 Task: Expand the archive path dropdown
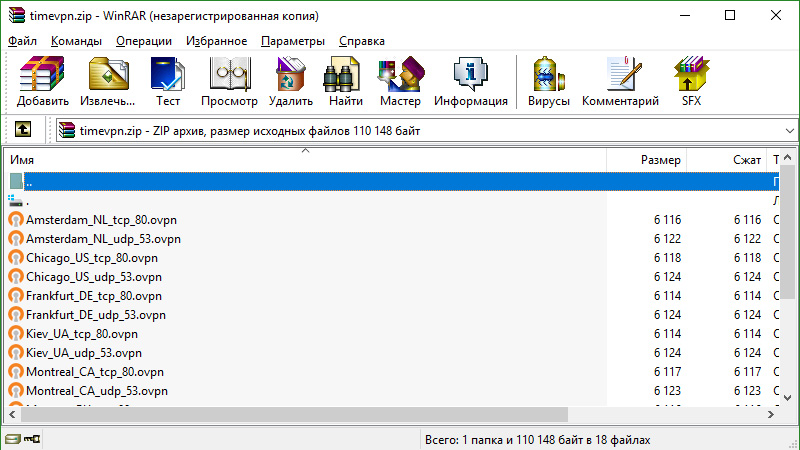click(788, 130)
